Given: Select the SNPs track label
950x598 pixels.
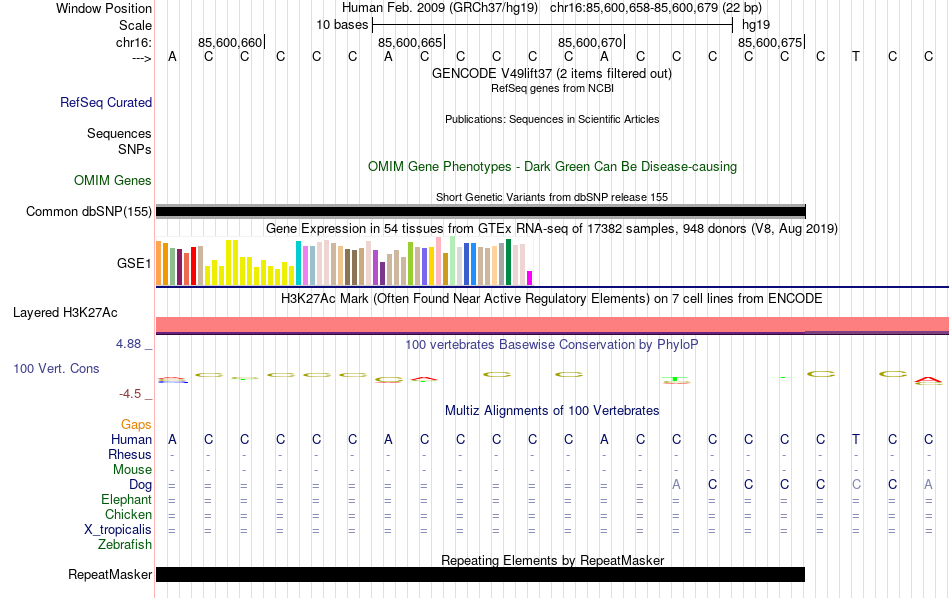Looking at the screenshot, I should (135, 149).
